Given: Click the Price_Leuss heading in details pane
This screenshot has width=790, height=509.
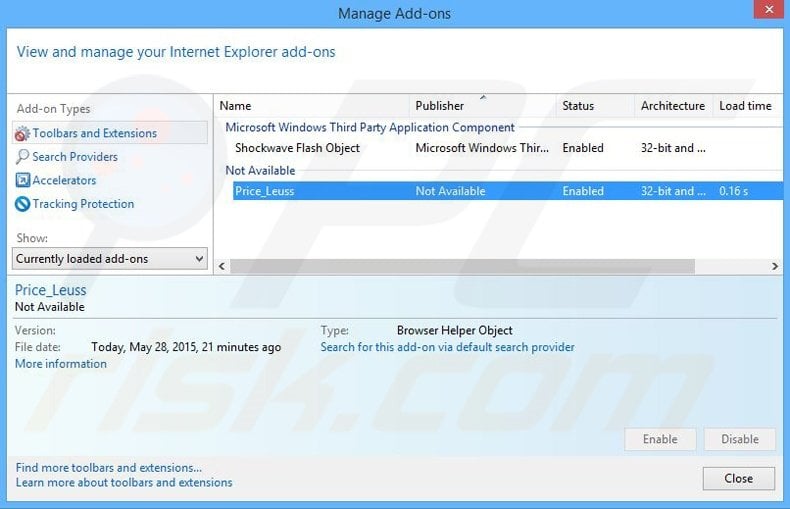Looking at the screenshot, I should (x=50, y=290).
